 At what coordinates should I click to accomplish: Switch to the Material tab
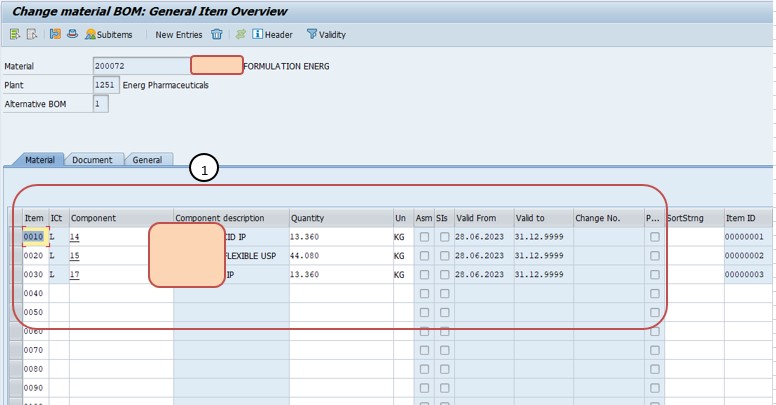[40, 160]
